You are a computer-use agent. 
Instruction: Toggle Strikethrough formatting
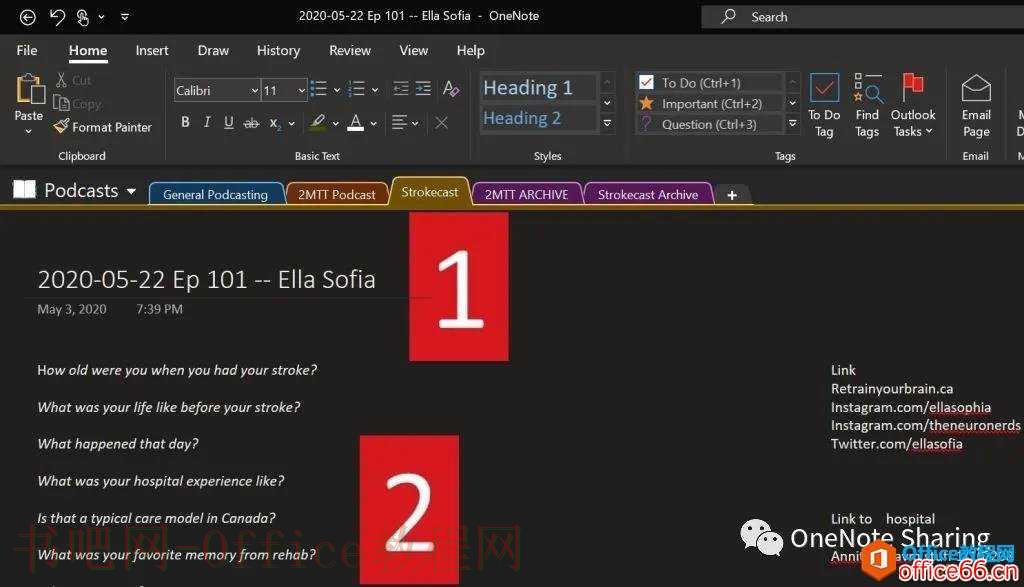tap(251, 123)
